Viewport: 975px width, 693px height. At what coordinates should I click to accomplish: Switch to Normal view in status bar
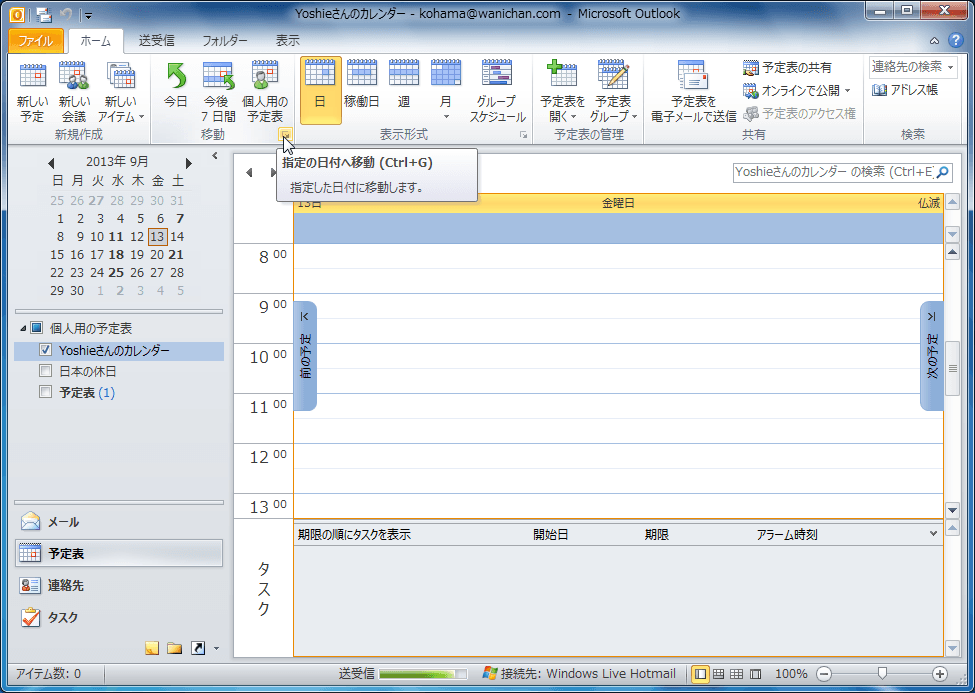point(700,674)
